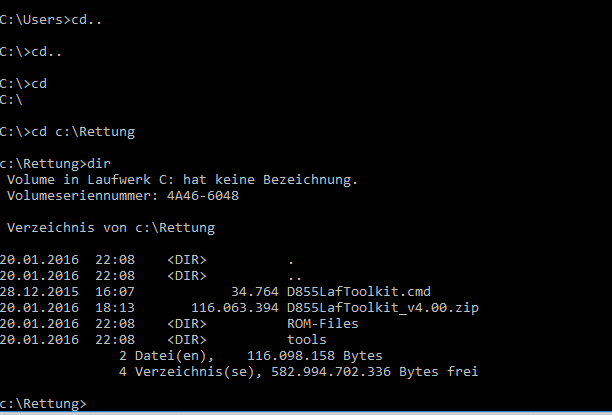Viewport: 612px width, 415px height.
Task: Click the ROM-Files directory entry
Action: [322, 324]
